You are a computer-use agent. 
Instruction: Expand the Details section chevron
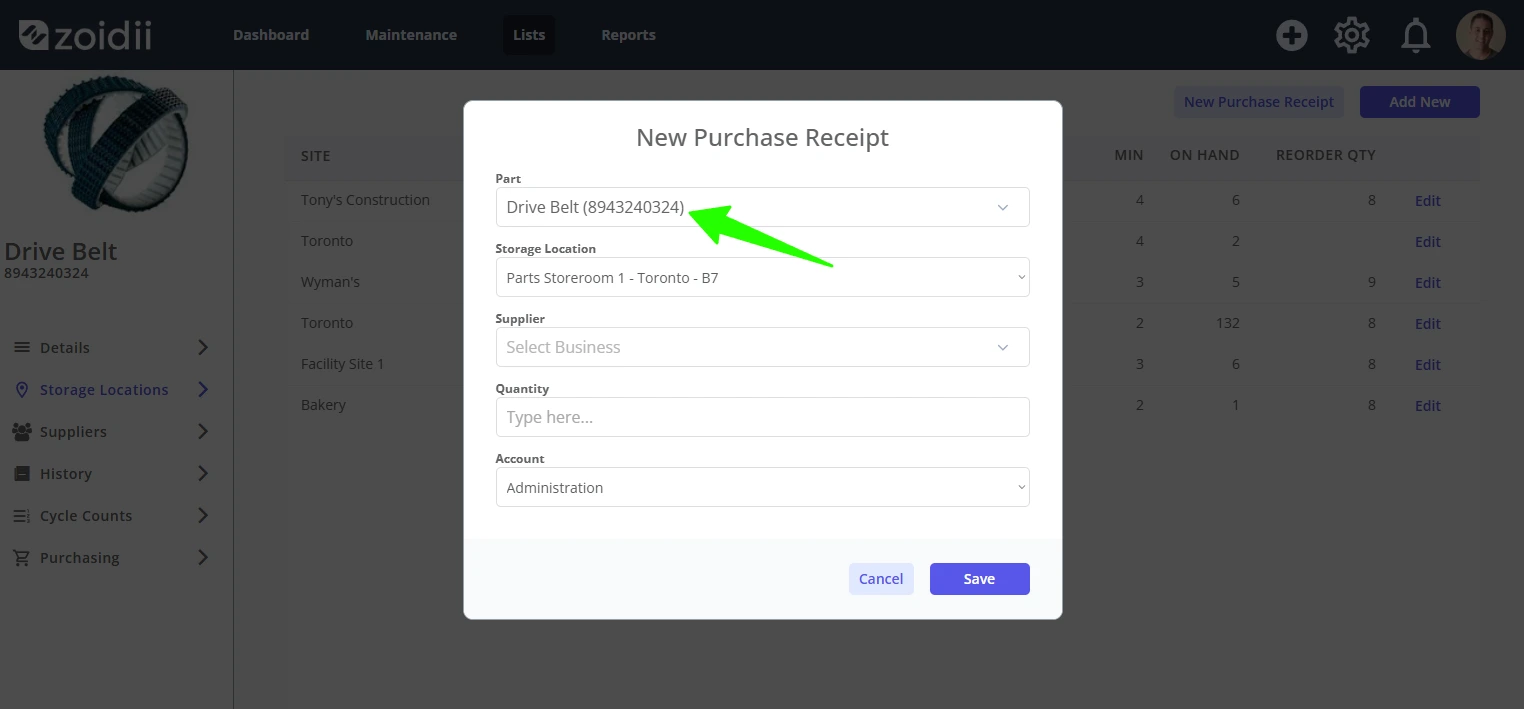203,348
